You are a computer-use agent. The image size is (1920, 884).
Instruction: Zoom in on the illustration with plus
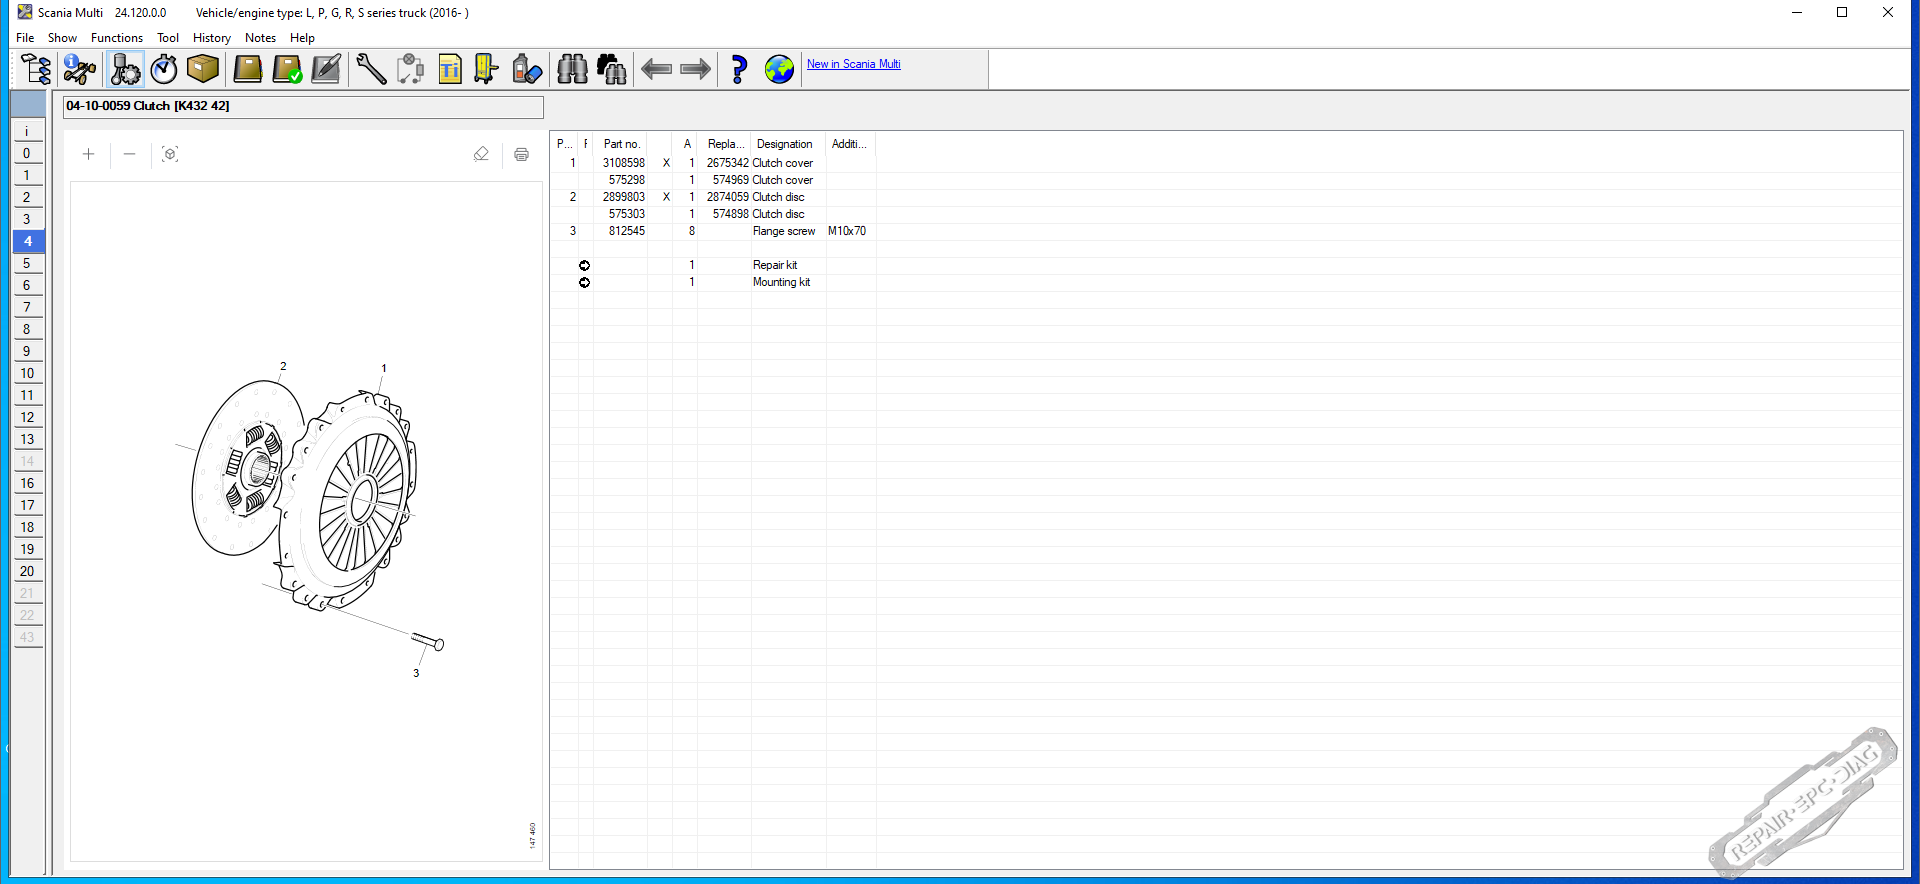click(x=88, y=154)
